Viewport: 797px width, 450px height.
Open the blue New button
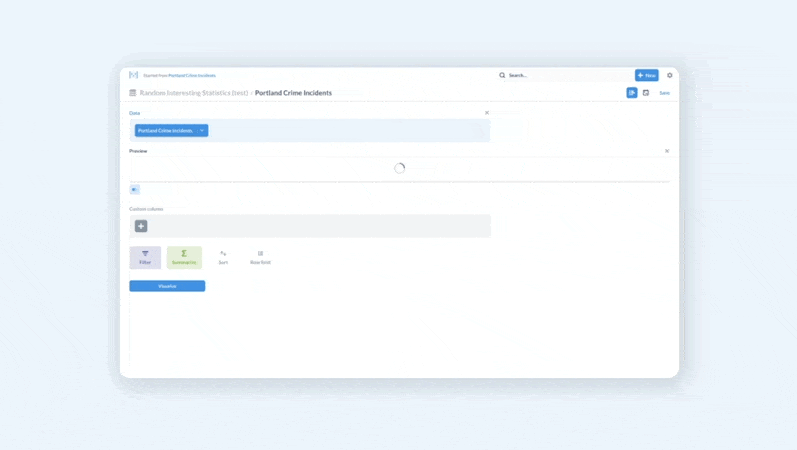point(647,75)
